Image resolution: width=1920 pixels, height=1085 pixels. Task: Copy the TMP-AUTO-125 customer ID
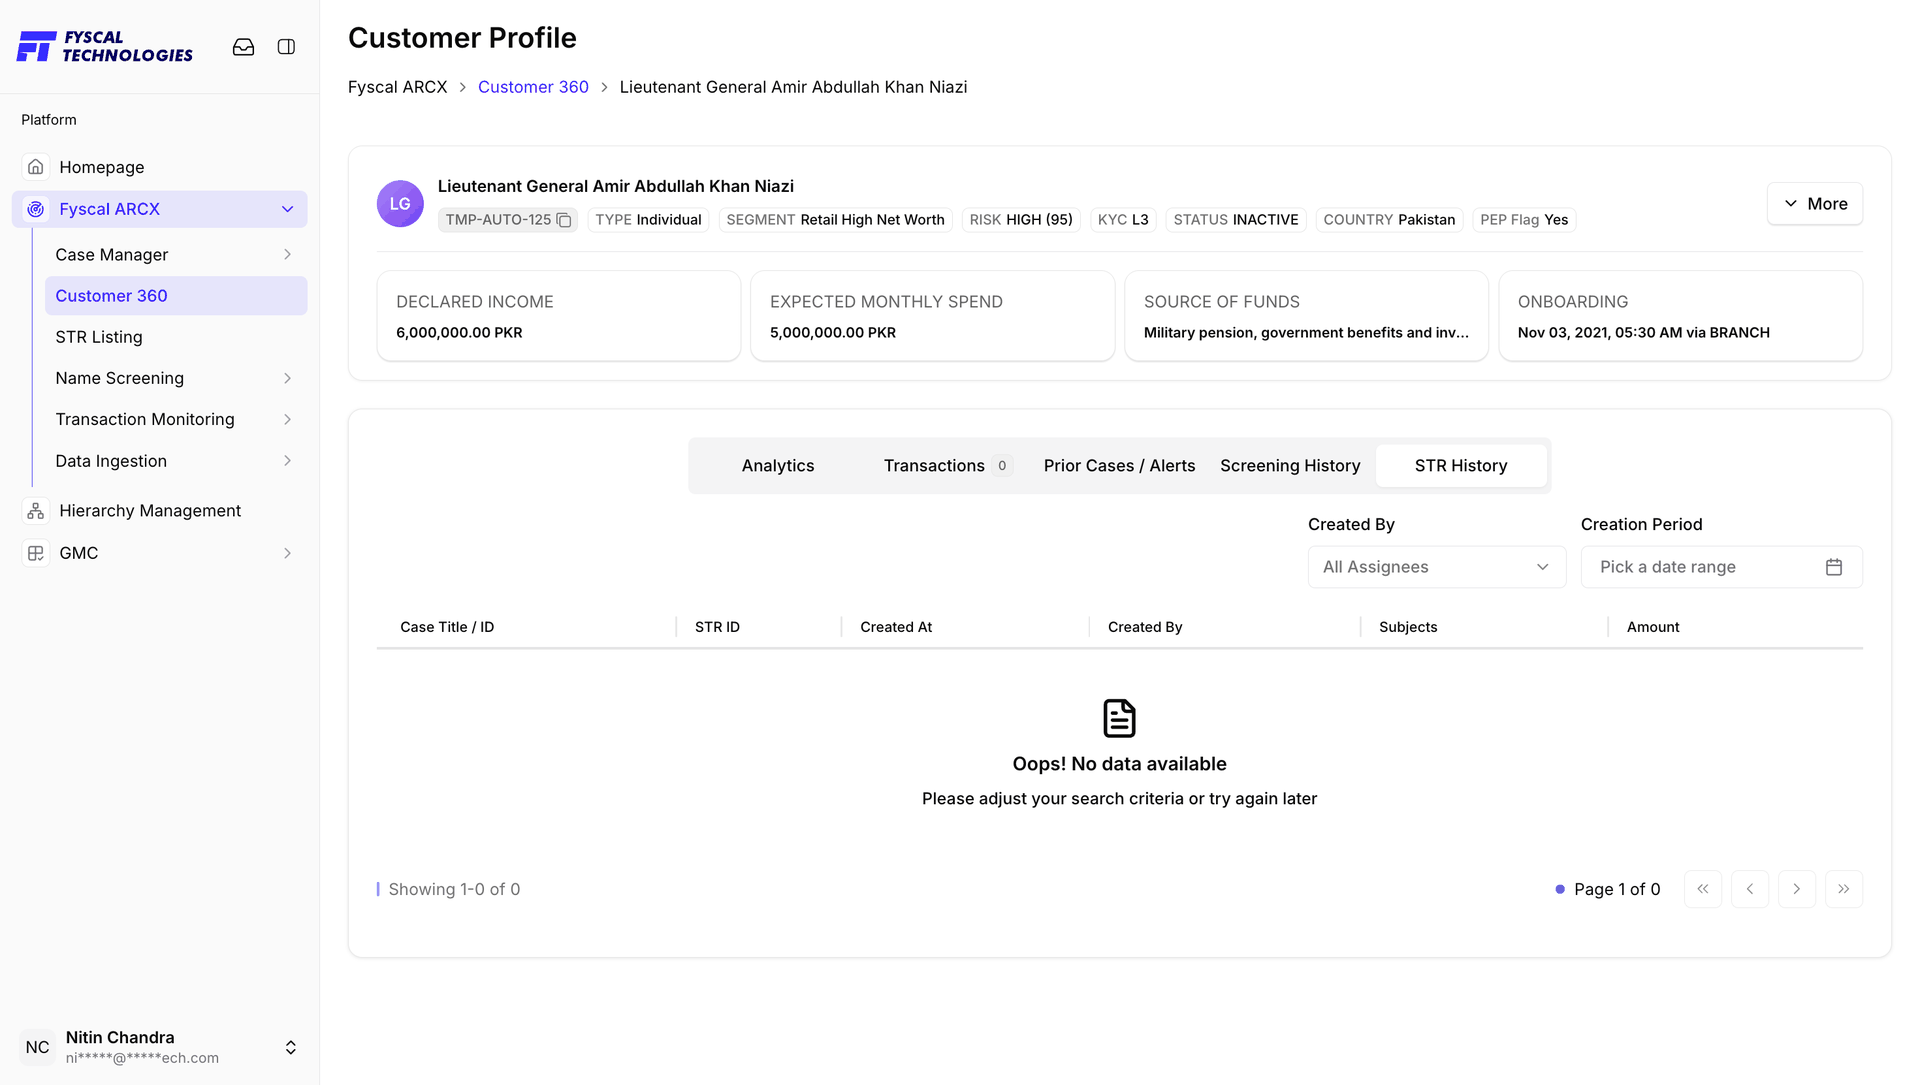point(564,220)
